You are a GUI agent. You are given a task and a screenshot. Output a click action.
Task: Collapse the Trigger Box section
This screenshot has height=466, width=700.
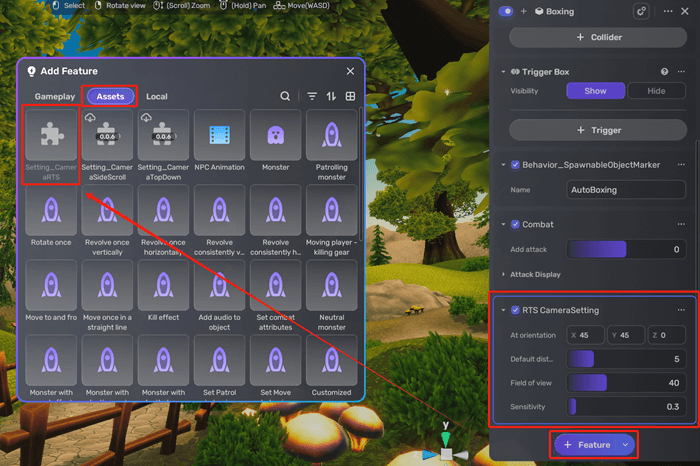click(x=503, y=72)
